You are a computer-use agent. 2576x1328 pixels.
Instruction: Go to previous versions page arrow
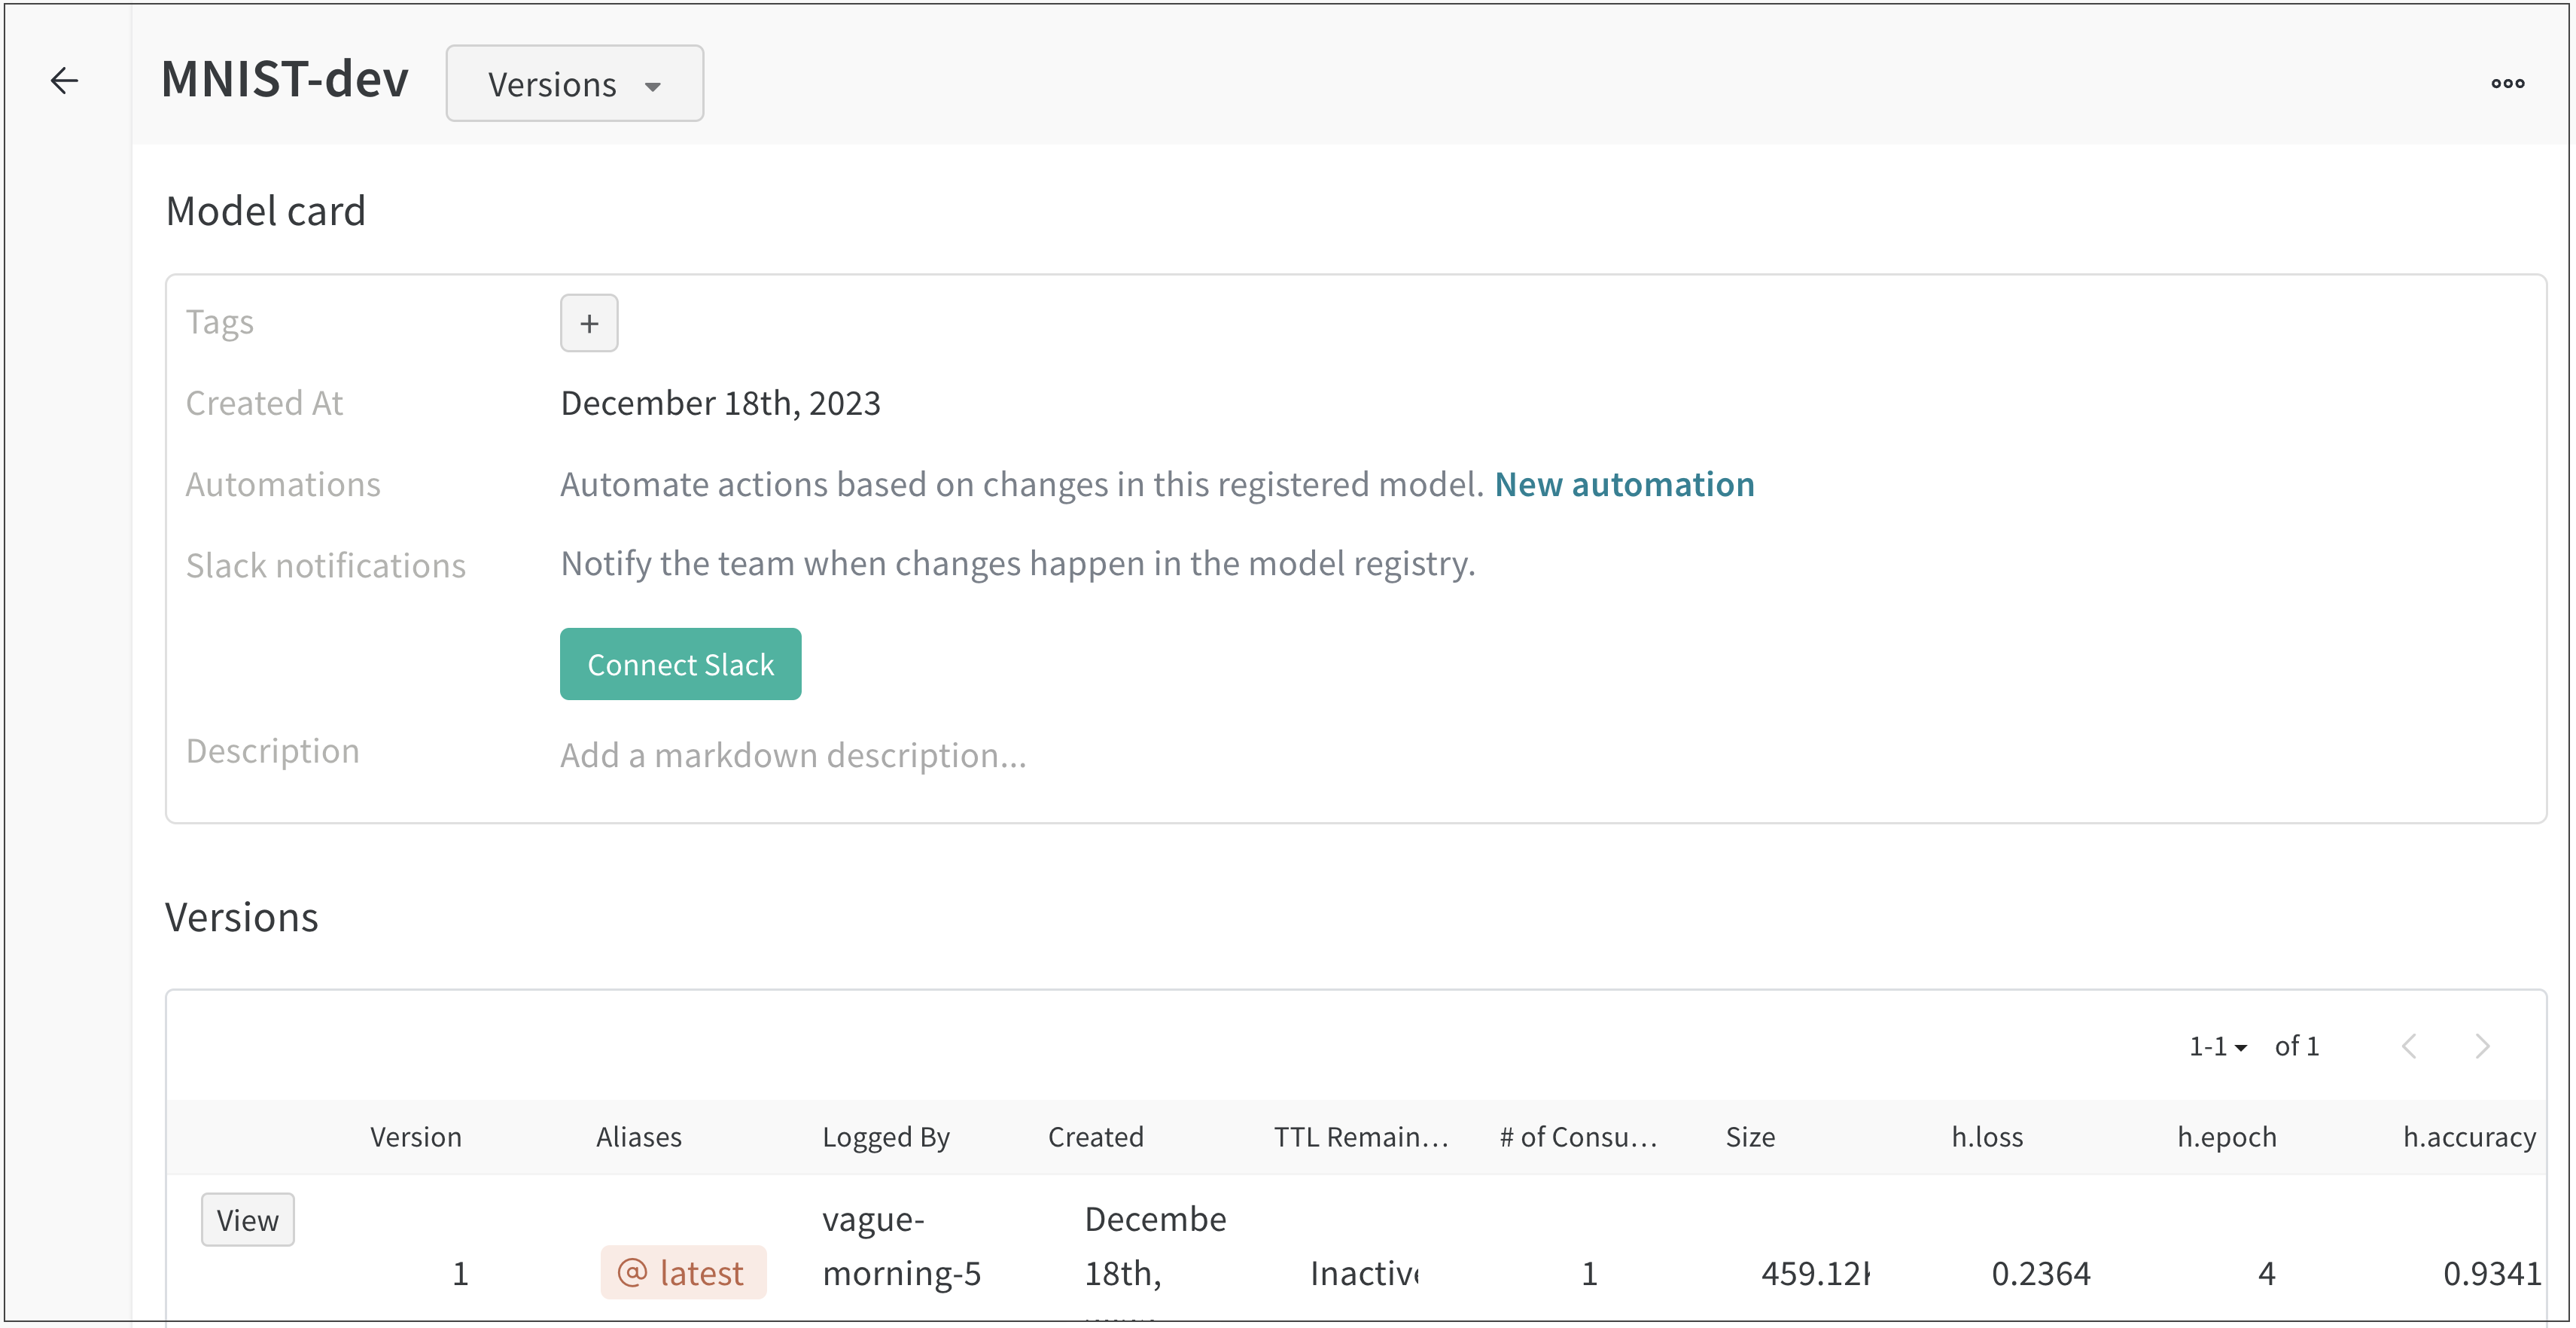(x=2409, y=1046)
